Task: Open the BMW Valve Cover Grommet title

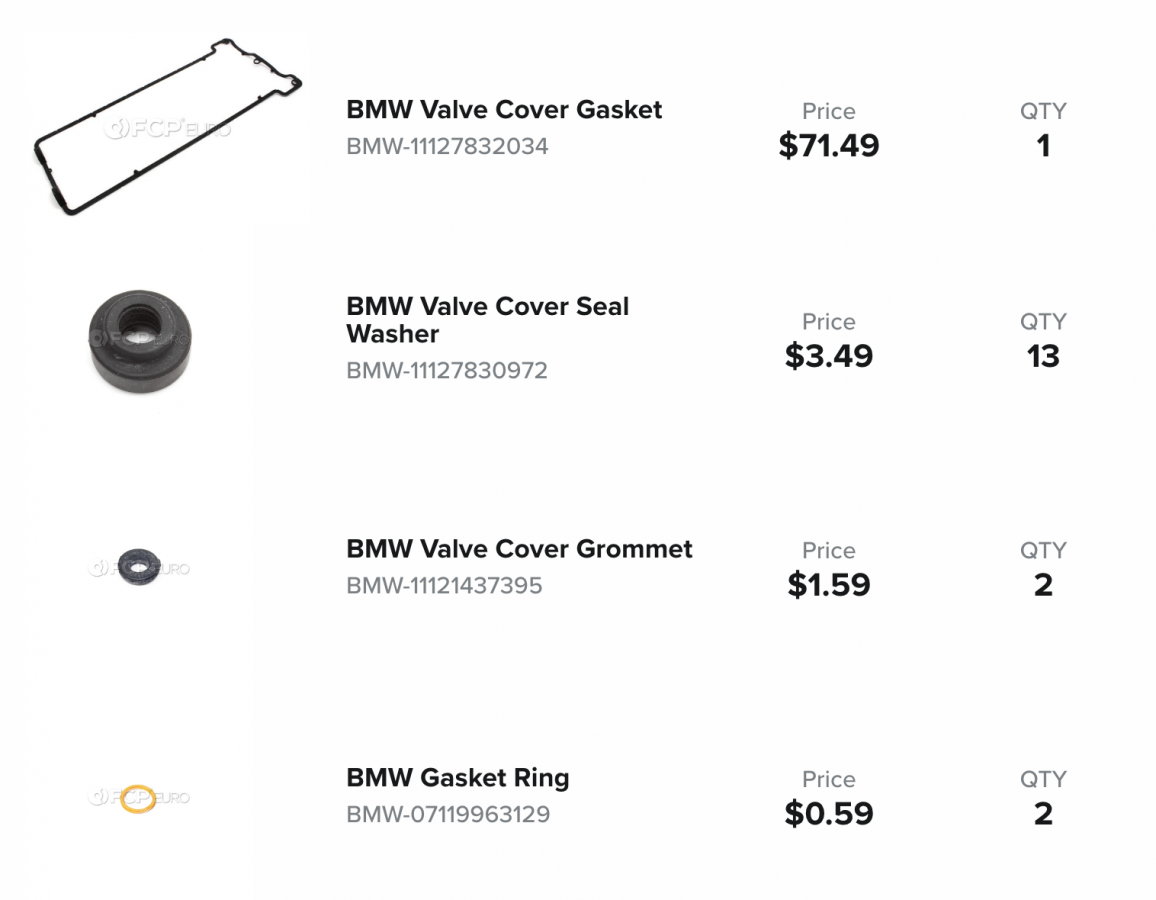Action: [x=519, y=548]
